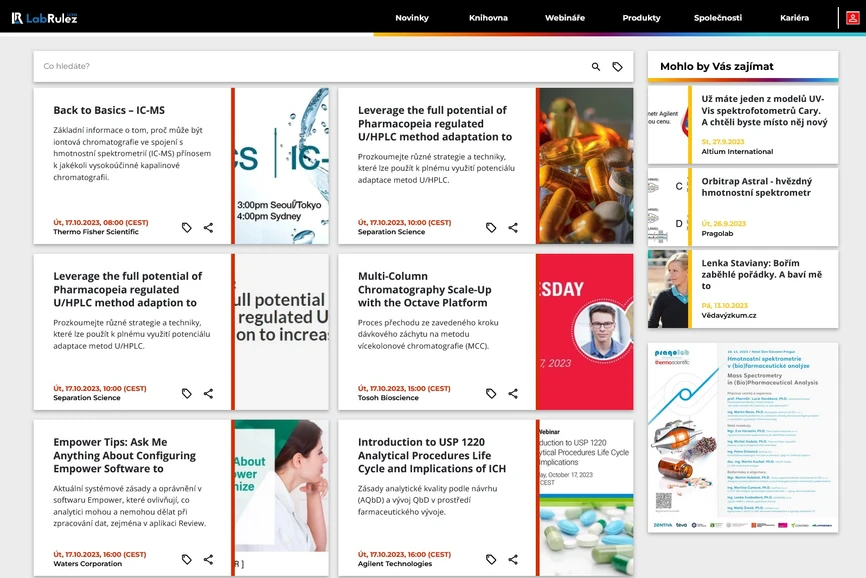Image resolution: width=866 pixels, height=578 pixels.
Task: Click Agilent Technologies company name
Action: pyautogui.click(x=395, y=564)
